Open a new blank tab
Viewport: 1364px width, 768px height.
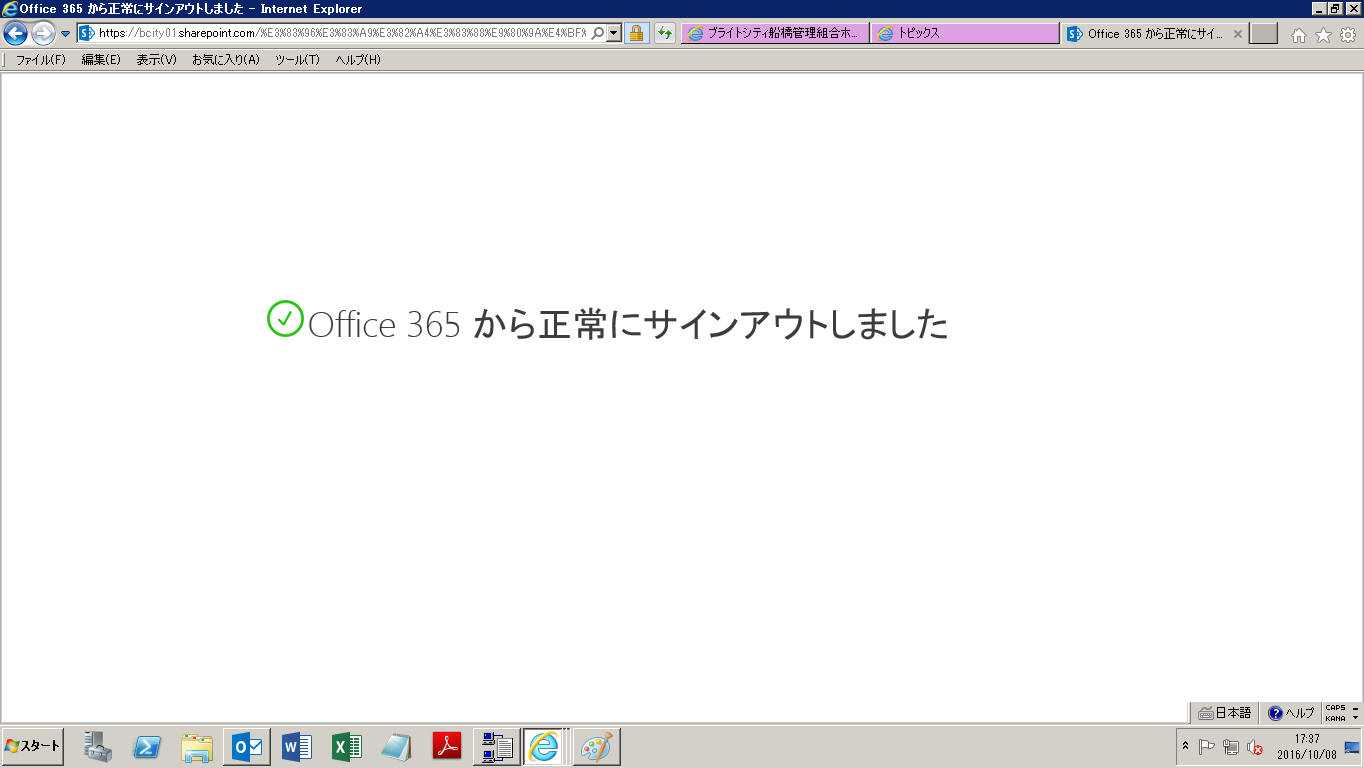(x=1264, y=33)
